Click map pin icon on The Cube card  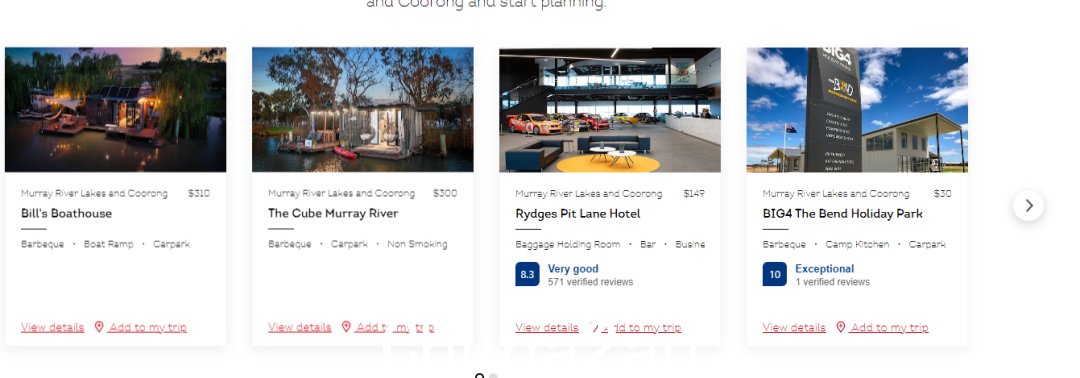346,327
